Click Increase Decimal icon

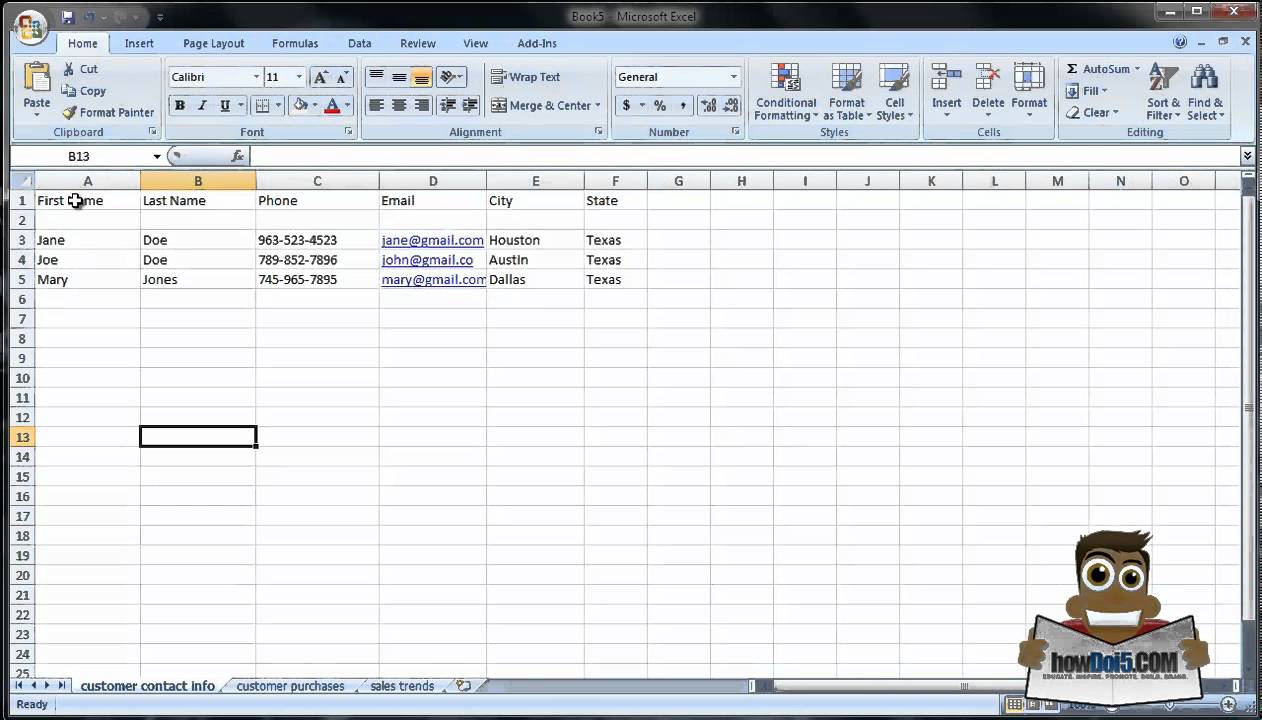[709, 105]
